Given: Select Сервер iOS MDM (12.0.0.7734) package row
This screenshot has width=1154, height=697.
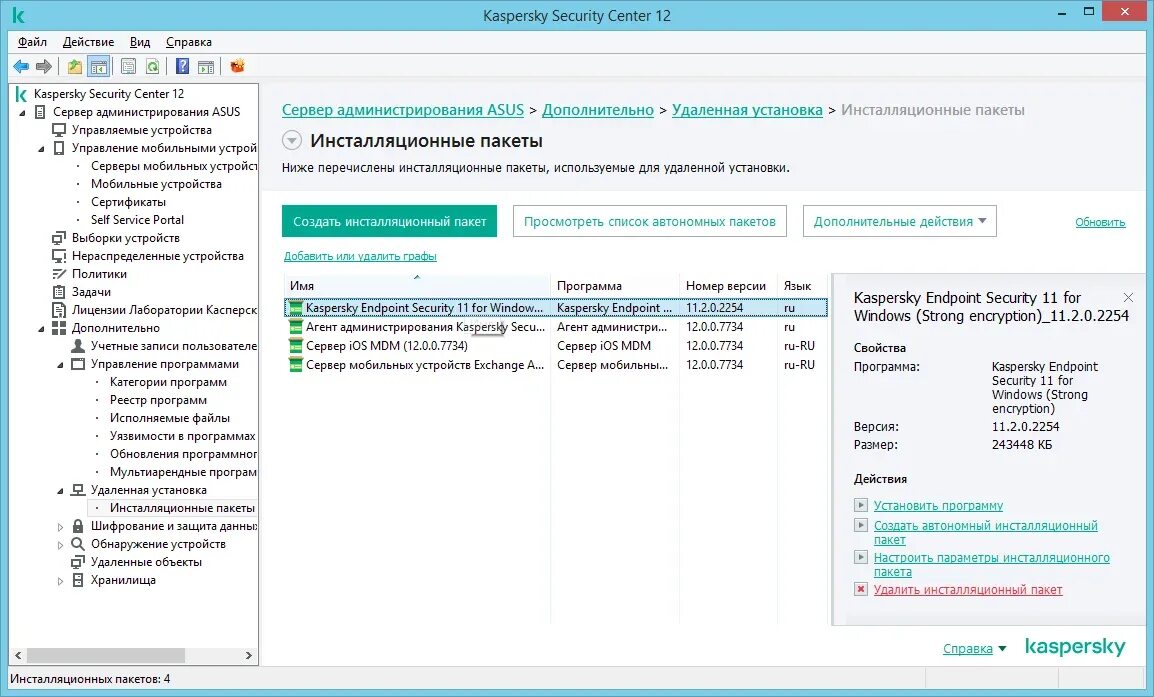Looking at the screenshot, I should (x=556, y=346).
